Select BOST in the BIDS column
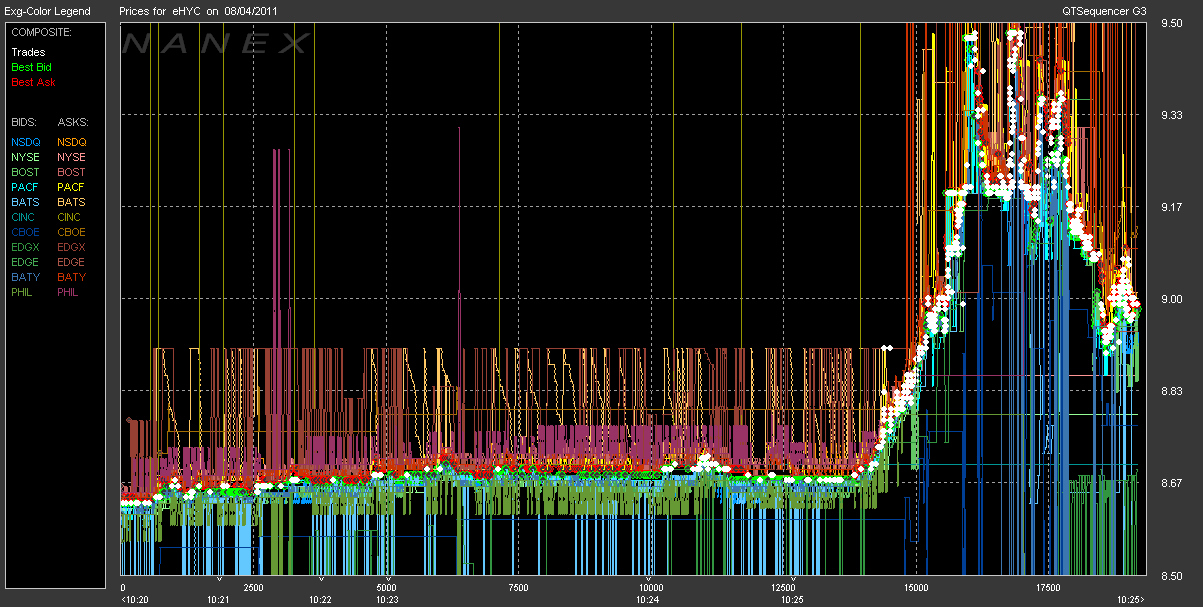The width and height of the screenshot is (1203, 607). point(25,172)
